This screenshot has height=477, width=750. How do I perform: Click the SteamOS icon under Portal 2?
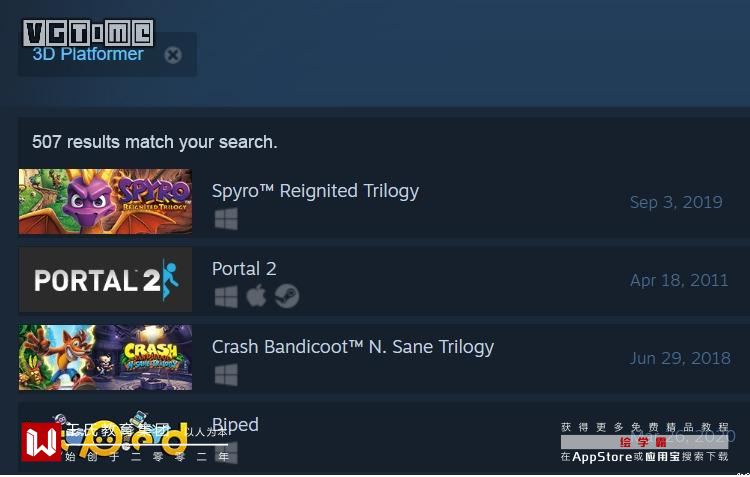287,296
